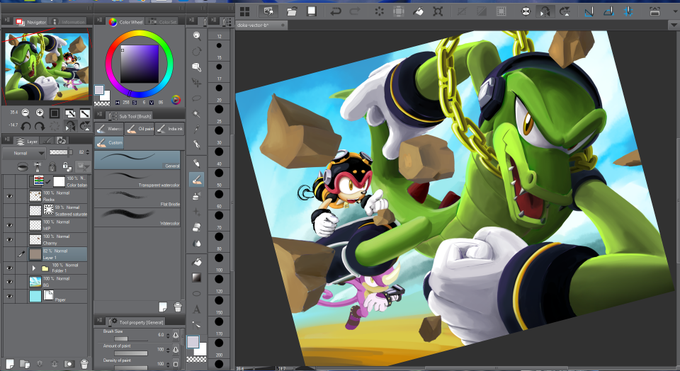The width and height of the screenshot is (680, 371).
Task: Hide the Folder 1 layer group
Action: (10, 268)
